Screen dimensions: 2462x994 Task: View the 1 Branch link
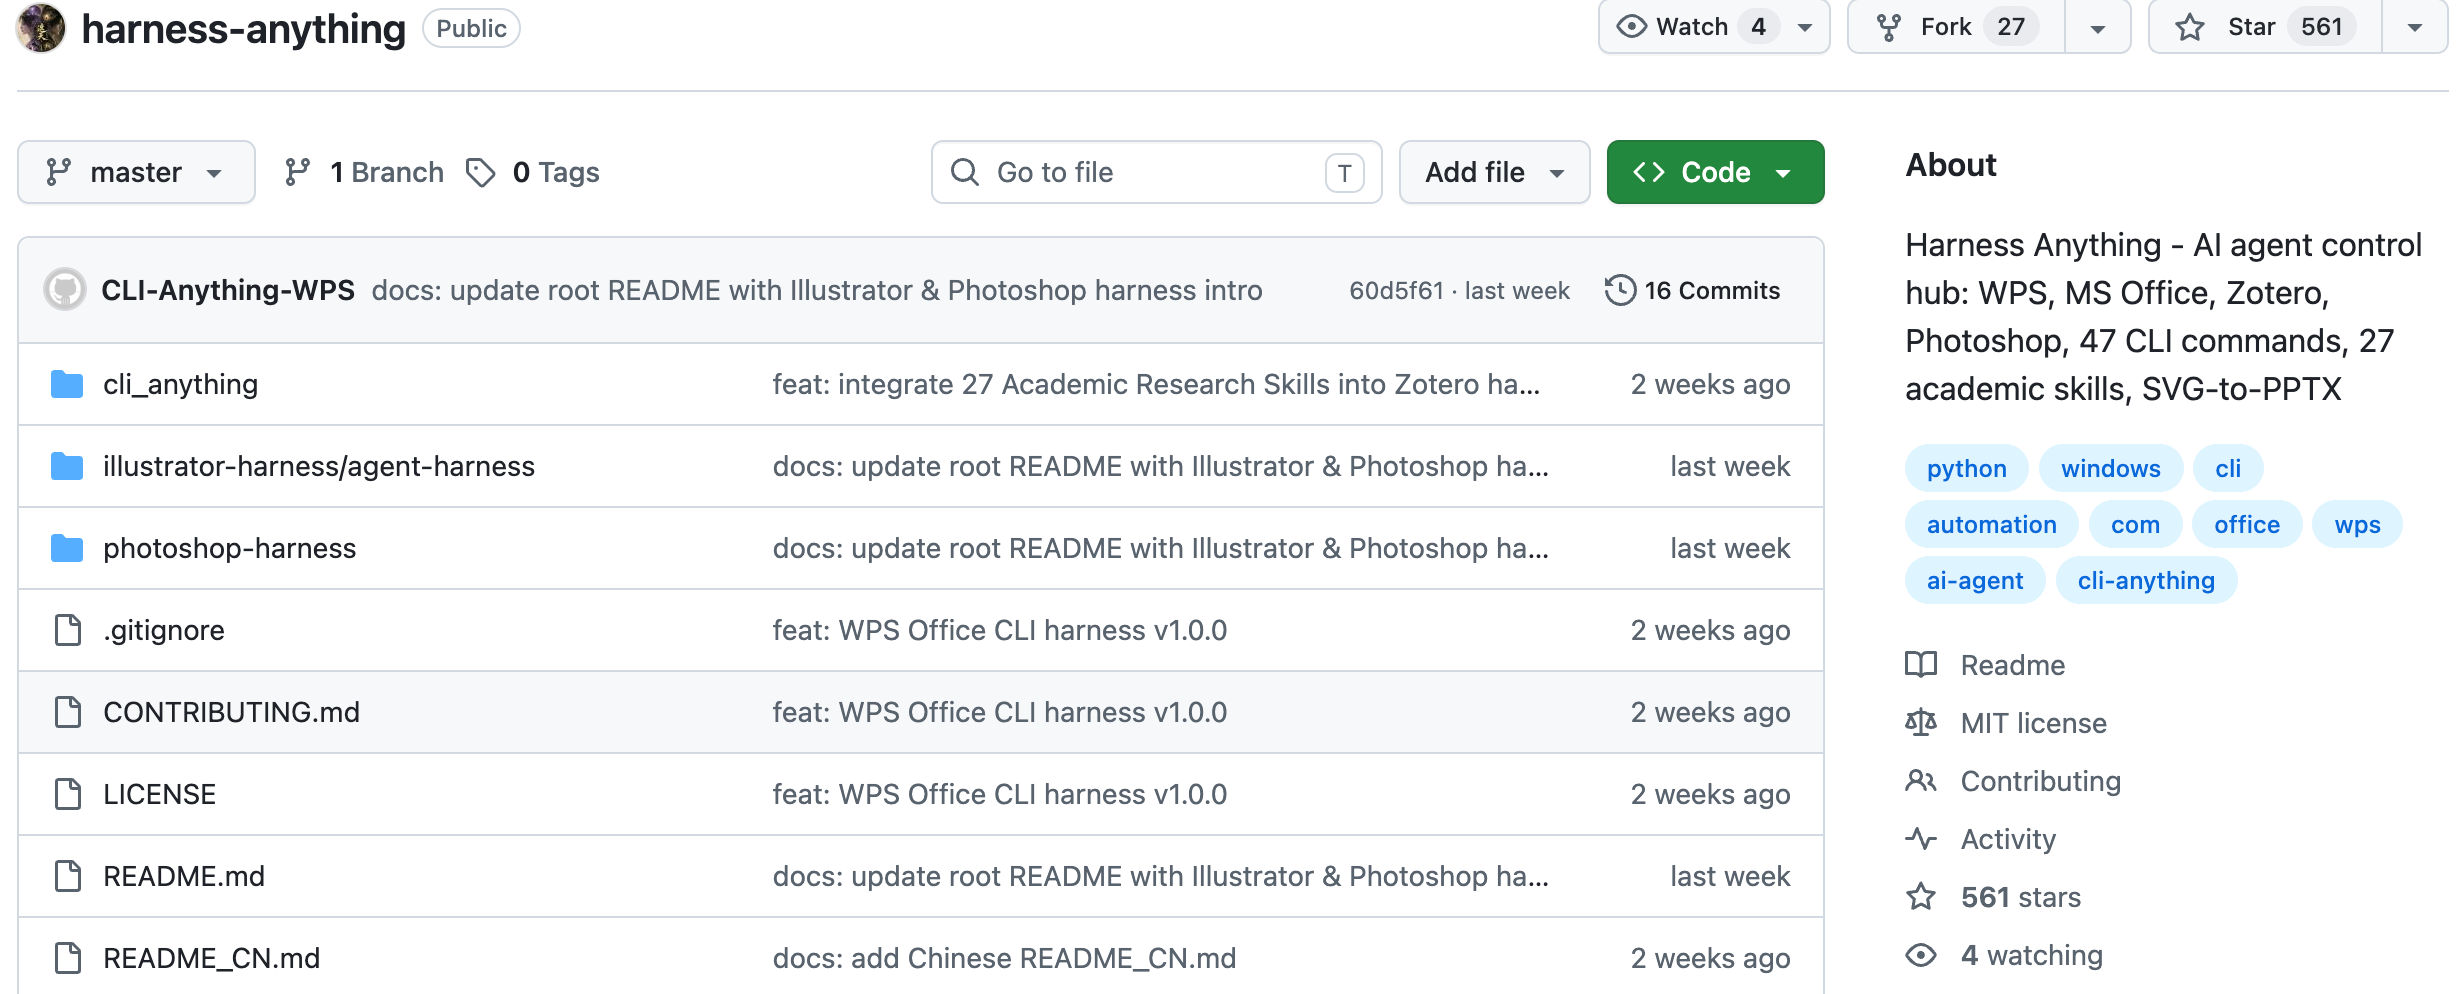pos(364,172)
